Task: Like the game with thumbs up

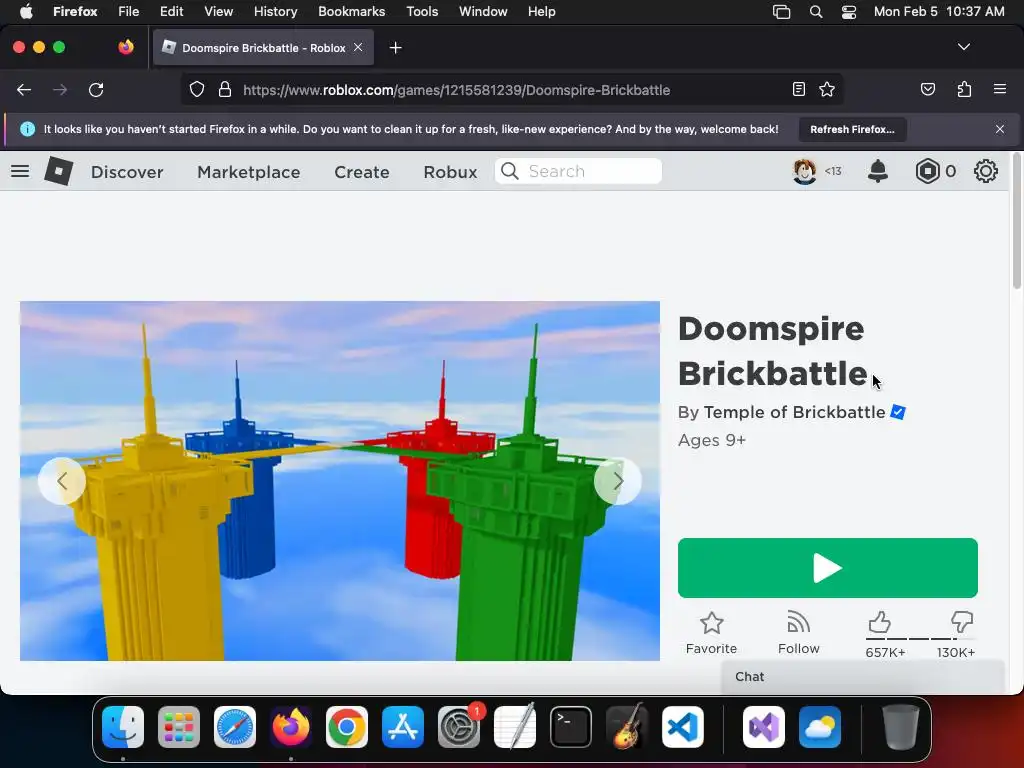Action: tap(880, 622)
